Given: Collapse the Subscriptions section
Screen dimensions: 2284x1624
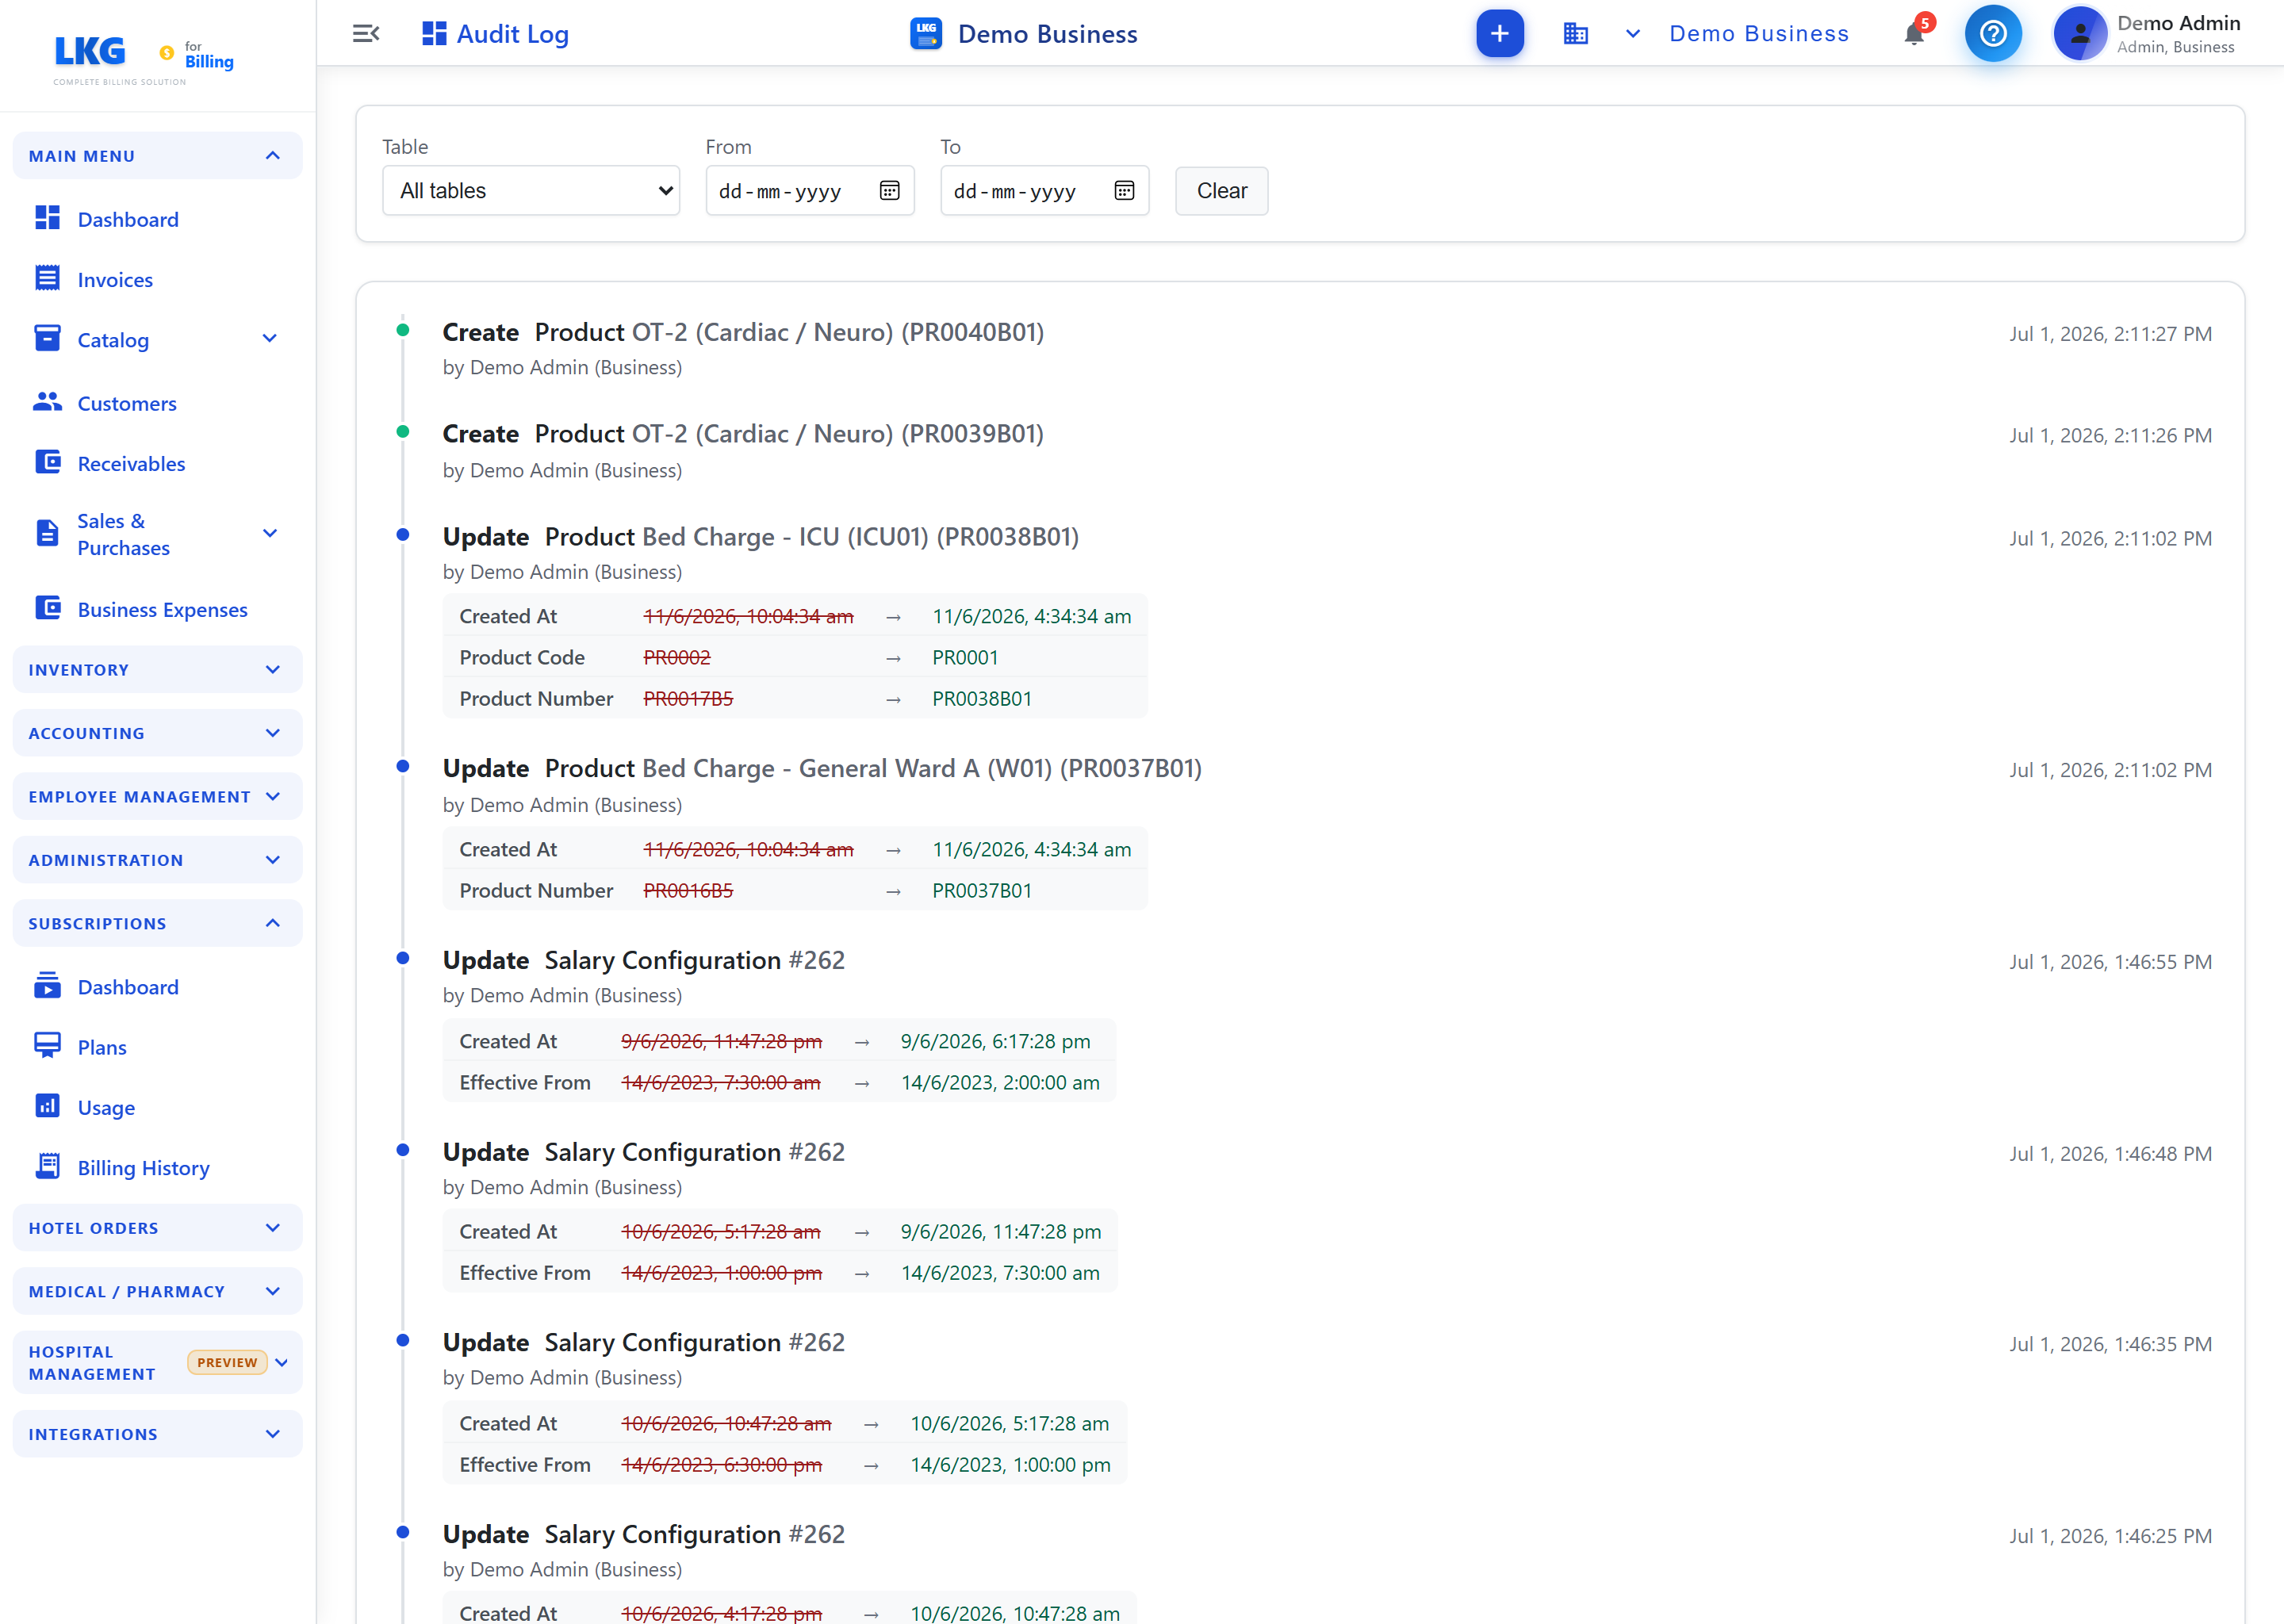Looking at the screenshot, I should click(x=157, y=923).
